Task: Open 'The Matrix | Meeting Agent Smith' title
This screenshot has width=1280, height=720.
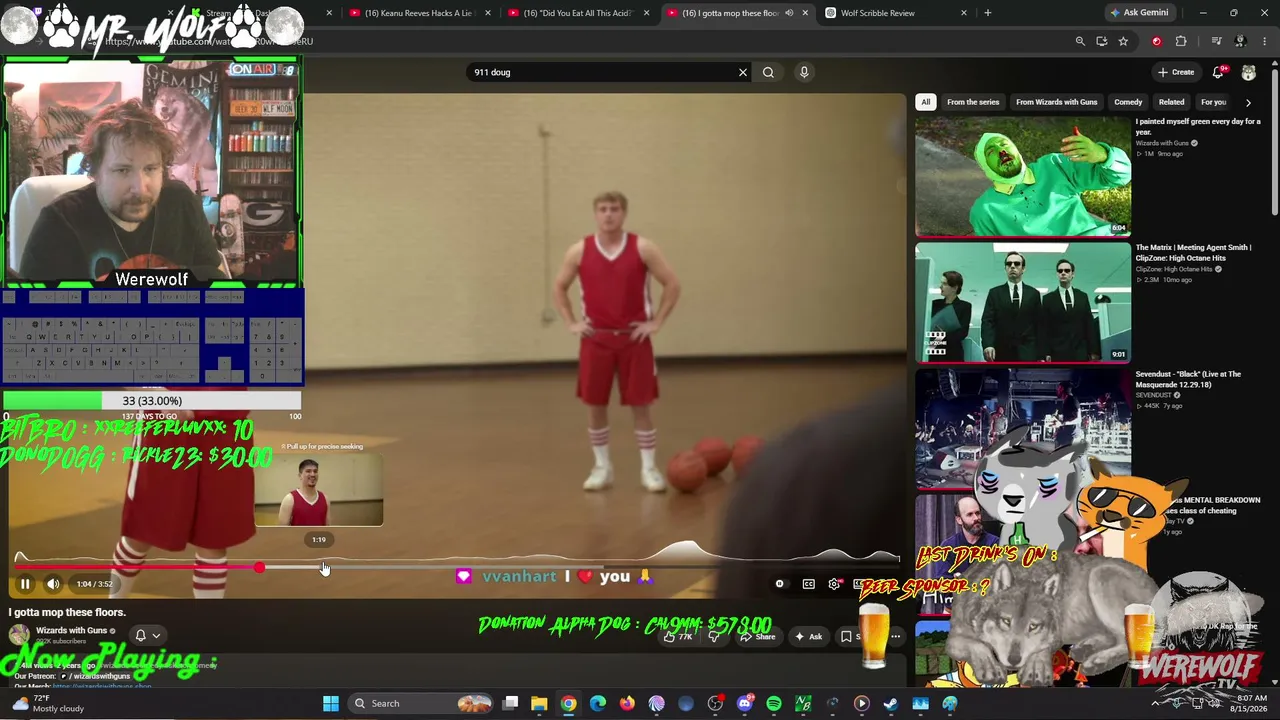Action: 1193,252
